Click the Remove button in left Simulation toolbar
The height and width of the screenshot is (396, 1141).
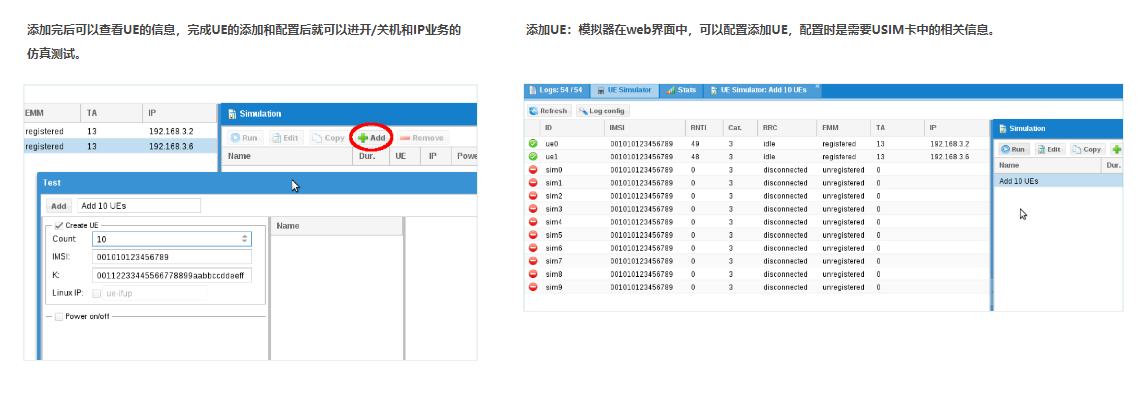pos(422,137)
